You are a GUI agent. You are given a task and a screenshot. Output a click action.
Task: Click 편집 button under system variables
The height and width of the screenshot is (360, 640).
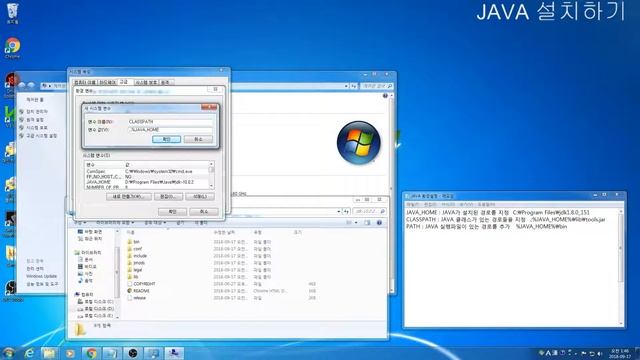pyautogui.click(x=168, y=197)
